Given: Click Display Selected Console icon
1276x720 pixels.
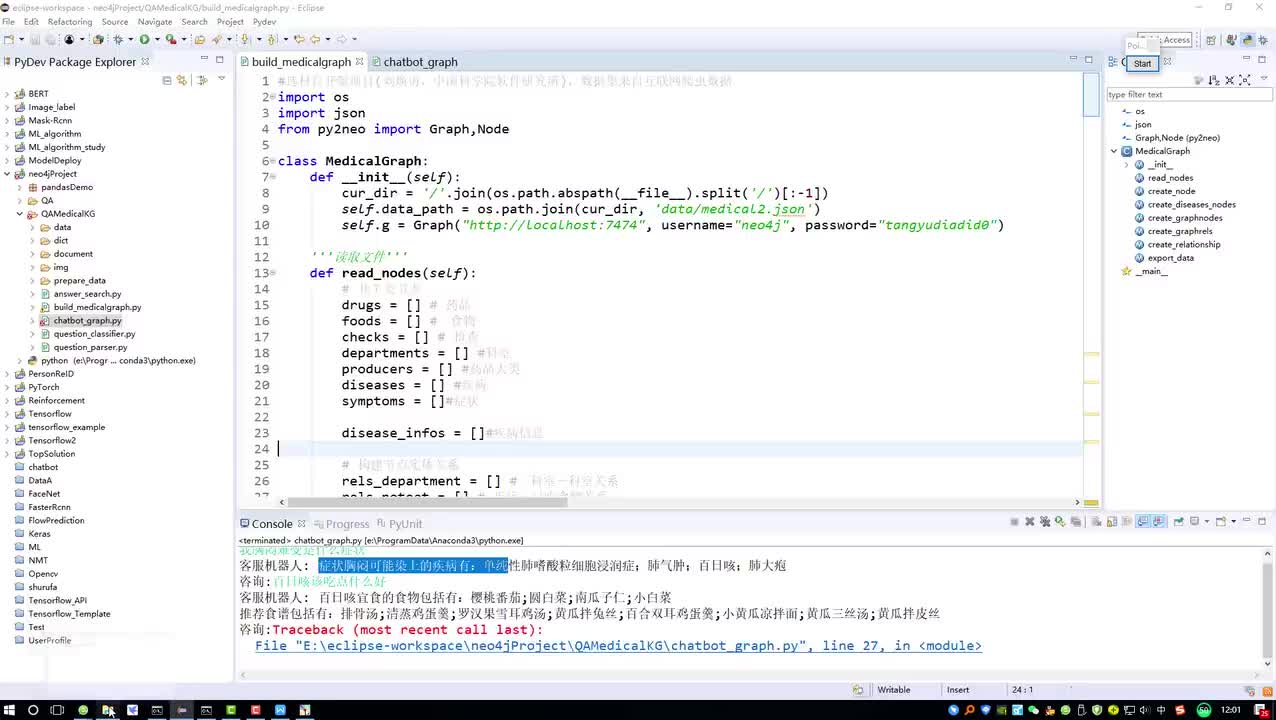Looking at the screenshot, I should (1193, 521).
